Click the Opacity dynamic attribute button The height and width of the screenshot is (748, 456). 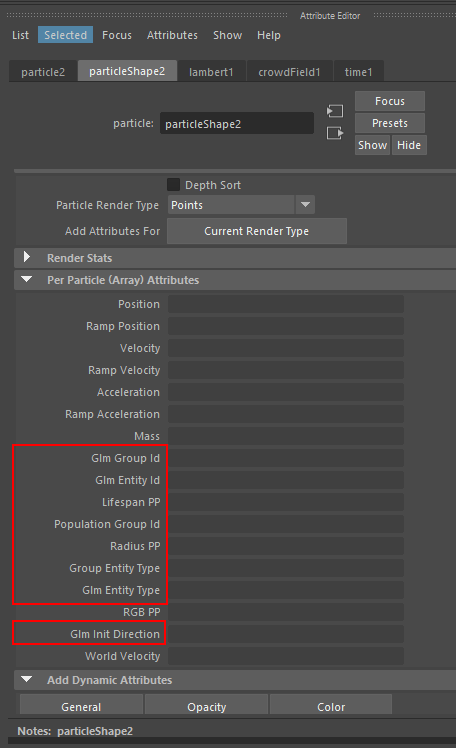pyautogui.click(x=207, y=706)
